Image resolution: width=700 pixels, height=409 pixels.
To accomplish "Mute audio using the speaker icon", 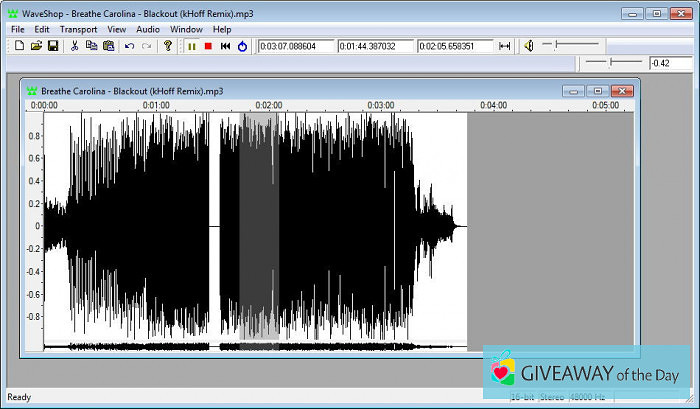I will coord(528,46).
